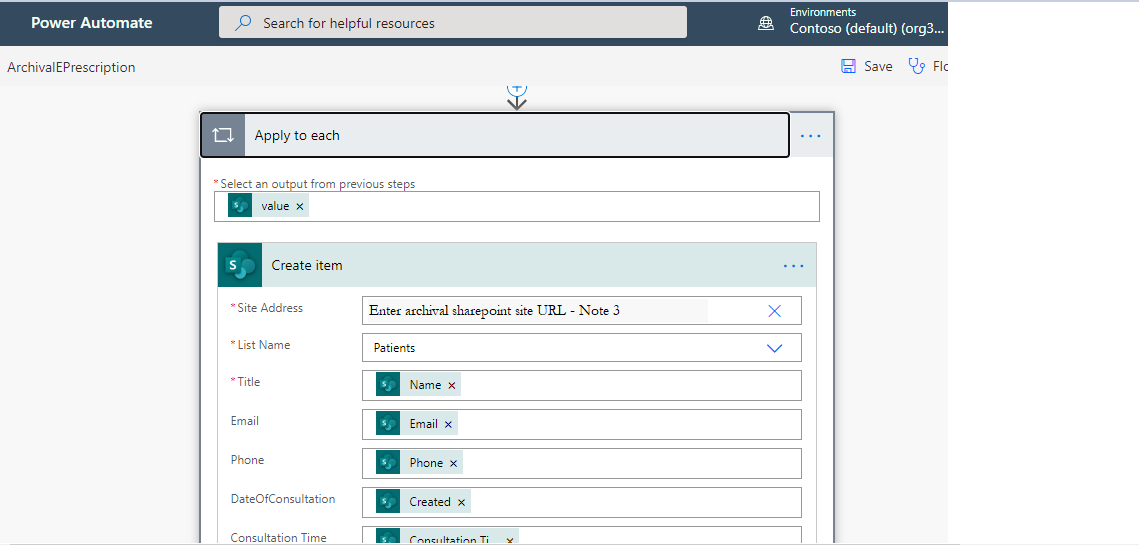Click the DateOfConsultation label
The image size is (1139, 545).
[x=283, y=498]
